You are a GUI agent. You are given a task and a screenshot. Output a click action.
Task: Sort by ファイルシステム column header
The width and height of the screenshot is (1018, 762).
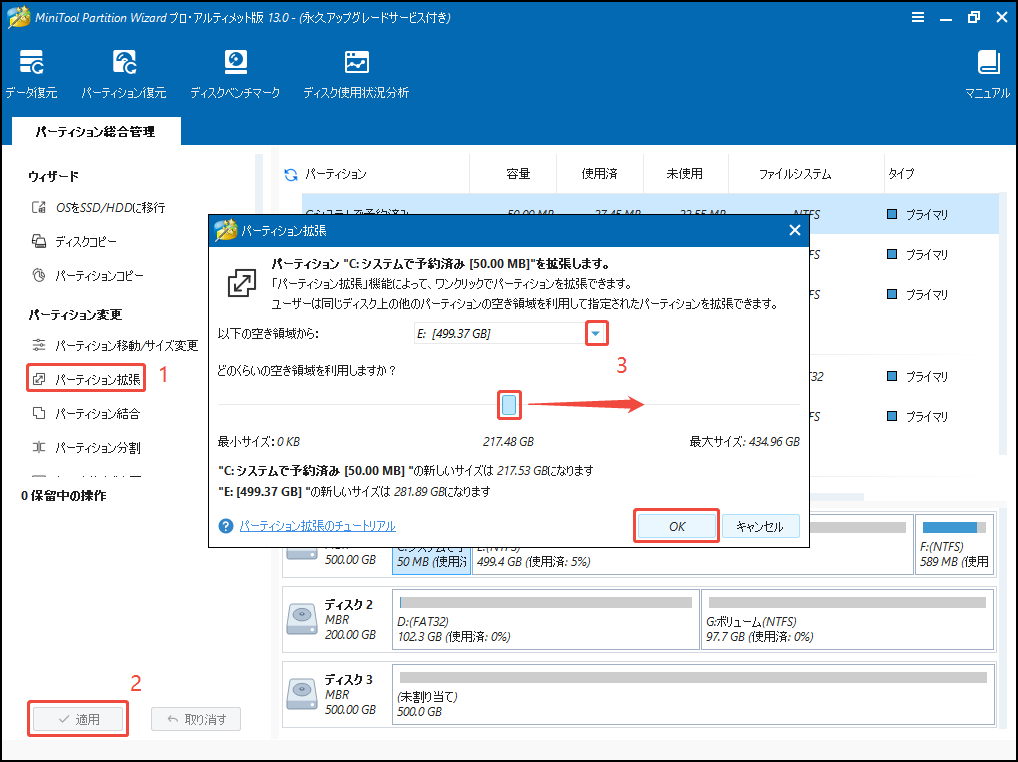(795, 174)
